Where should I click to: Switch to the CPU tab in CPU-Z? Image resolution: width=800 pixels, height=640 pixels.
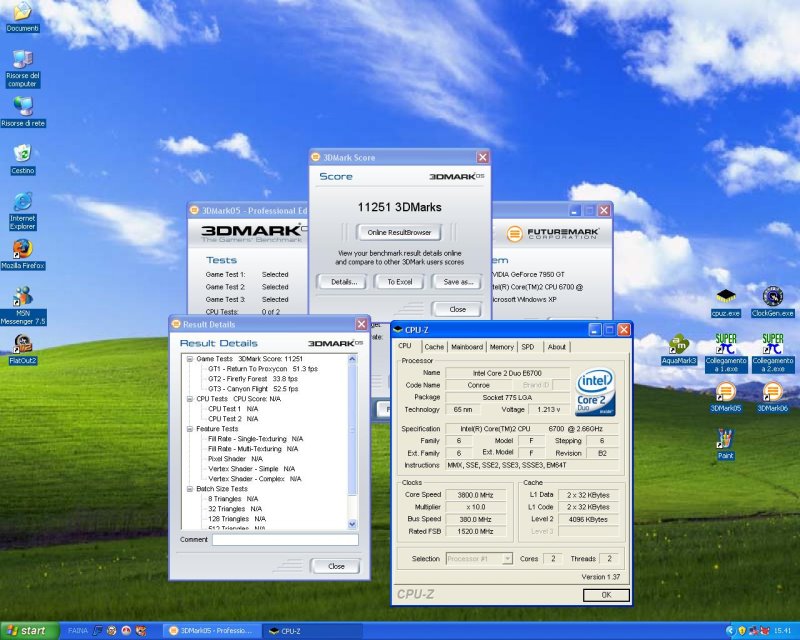[x=405, y=346]
